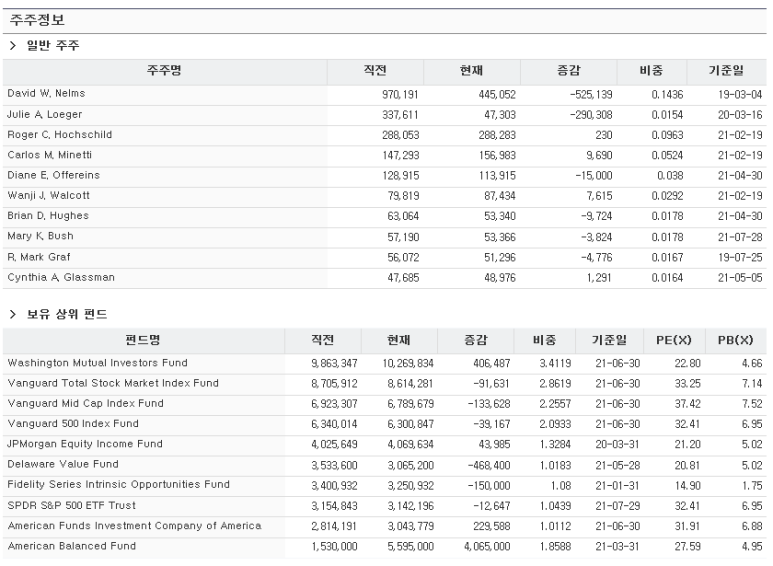Viewport: 773px width, 566px height.
Task: Click Delaware Value Fund name
Action: [x=63, y=464]
